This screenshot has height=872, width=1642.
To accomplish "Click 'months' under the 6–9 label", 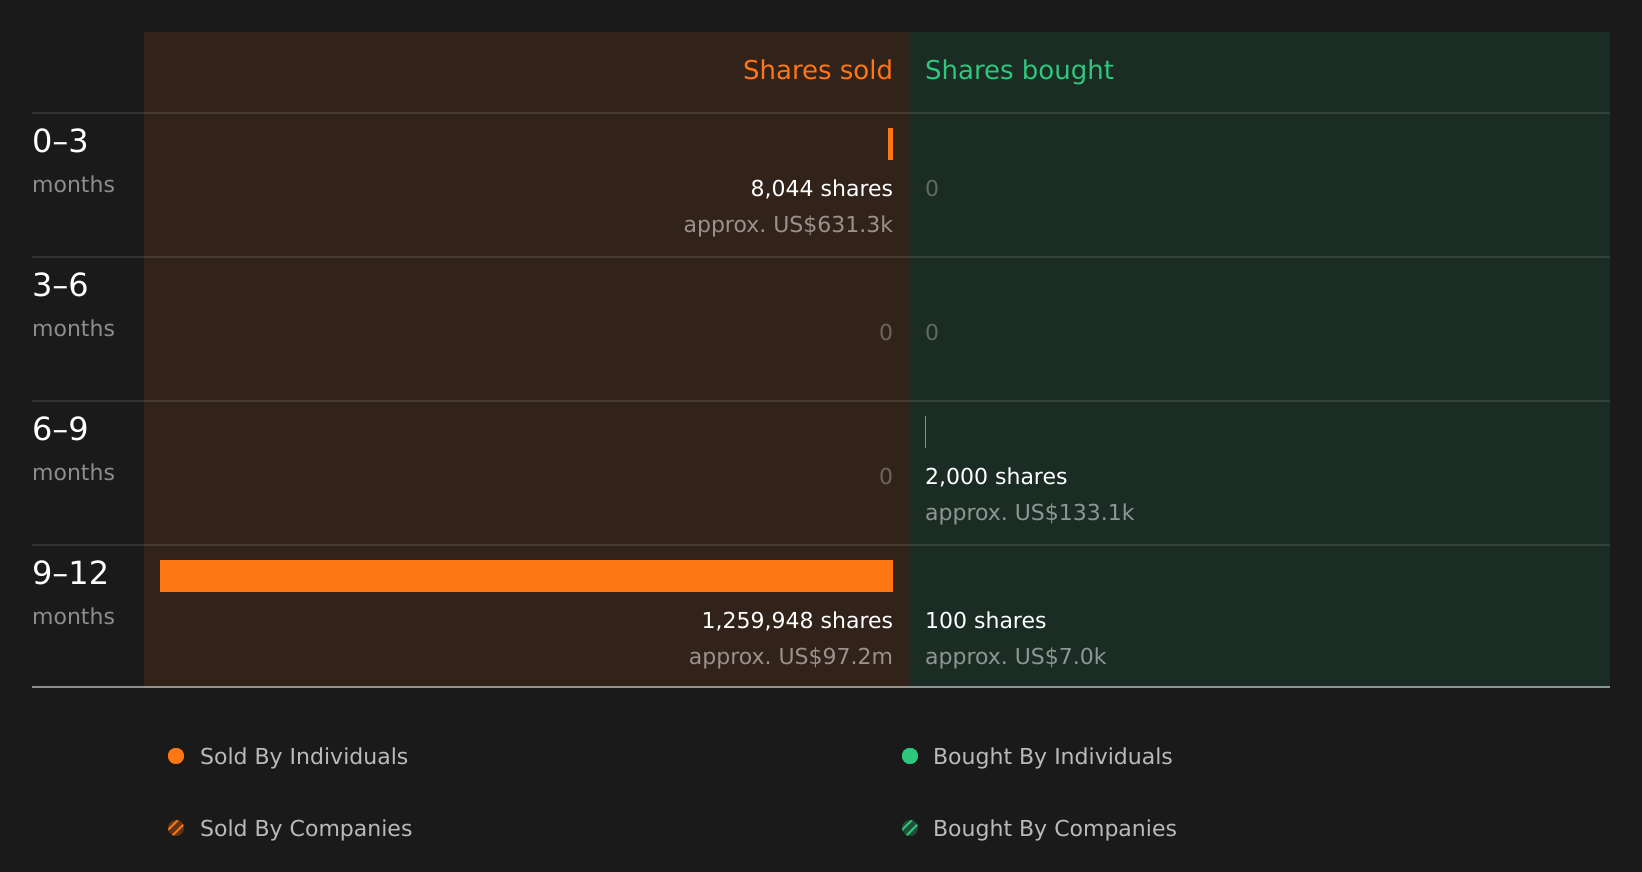I will (73, 473).
